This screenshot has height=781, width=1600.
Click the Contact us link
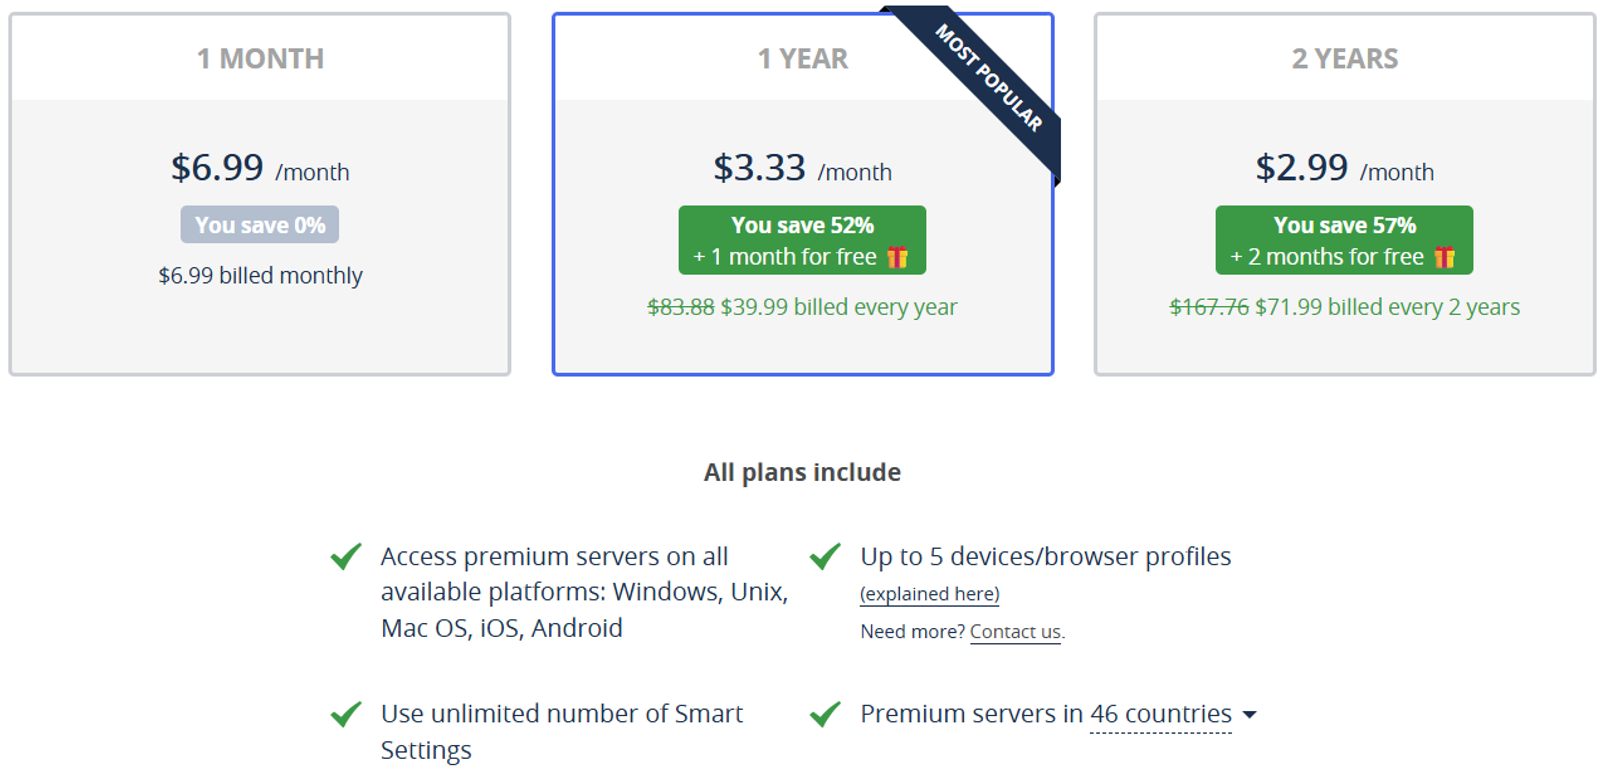coord(1014,631)
